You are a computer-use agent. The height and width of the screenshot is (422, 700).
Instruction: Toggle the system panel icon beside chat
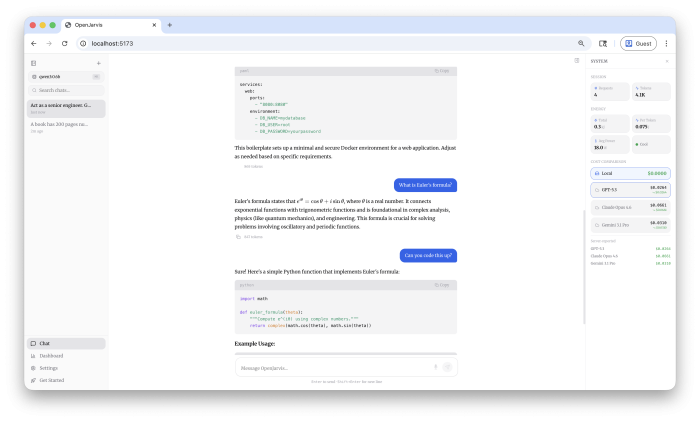click(576, 61)
